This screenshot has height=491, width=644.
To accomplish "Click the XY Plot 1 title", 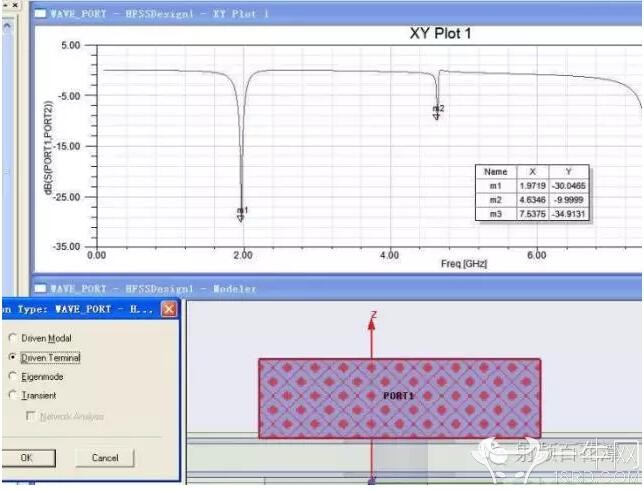I will [440, 33].
